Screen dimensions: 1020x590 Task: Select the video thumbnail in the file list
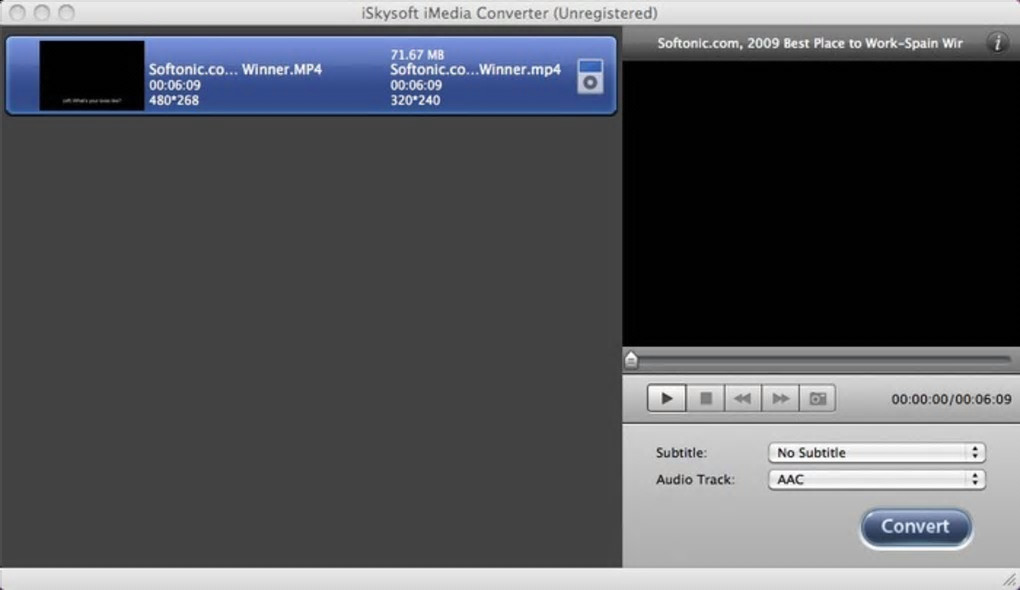(x=92, y=75)
